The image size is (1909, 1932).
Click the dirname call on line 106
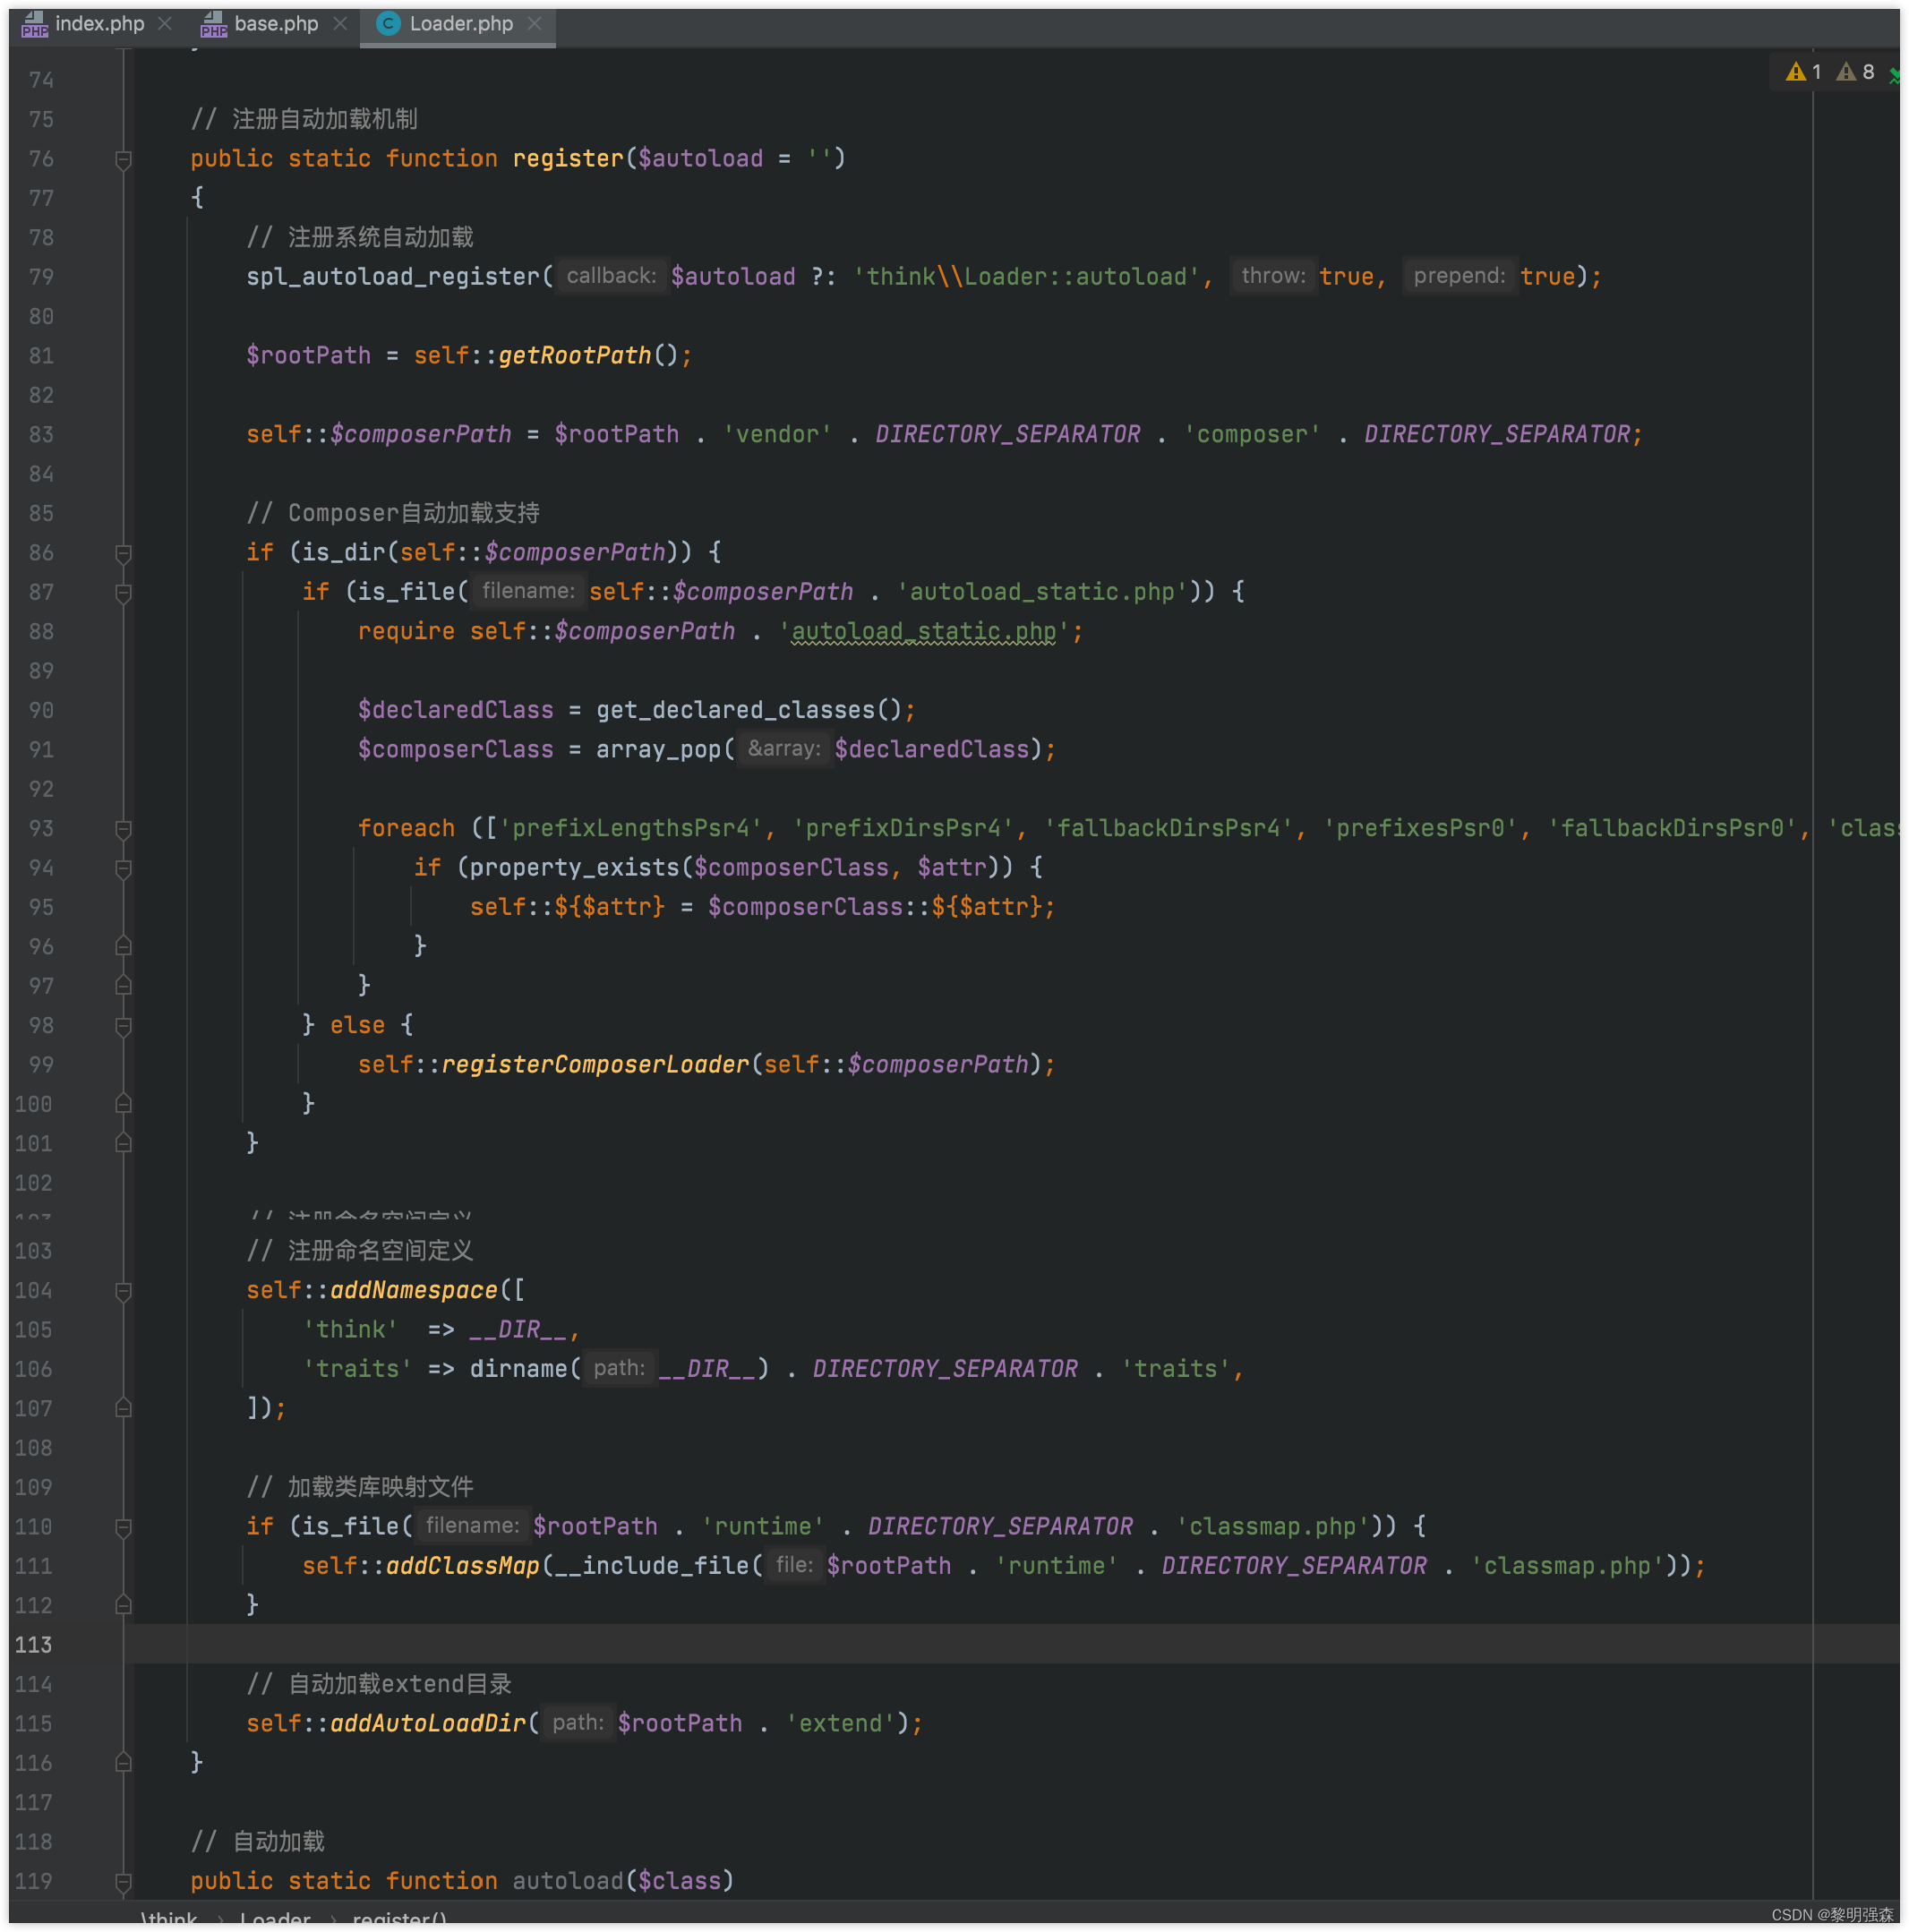click(x=518, y=1369)
